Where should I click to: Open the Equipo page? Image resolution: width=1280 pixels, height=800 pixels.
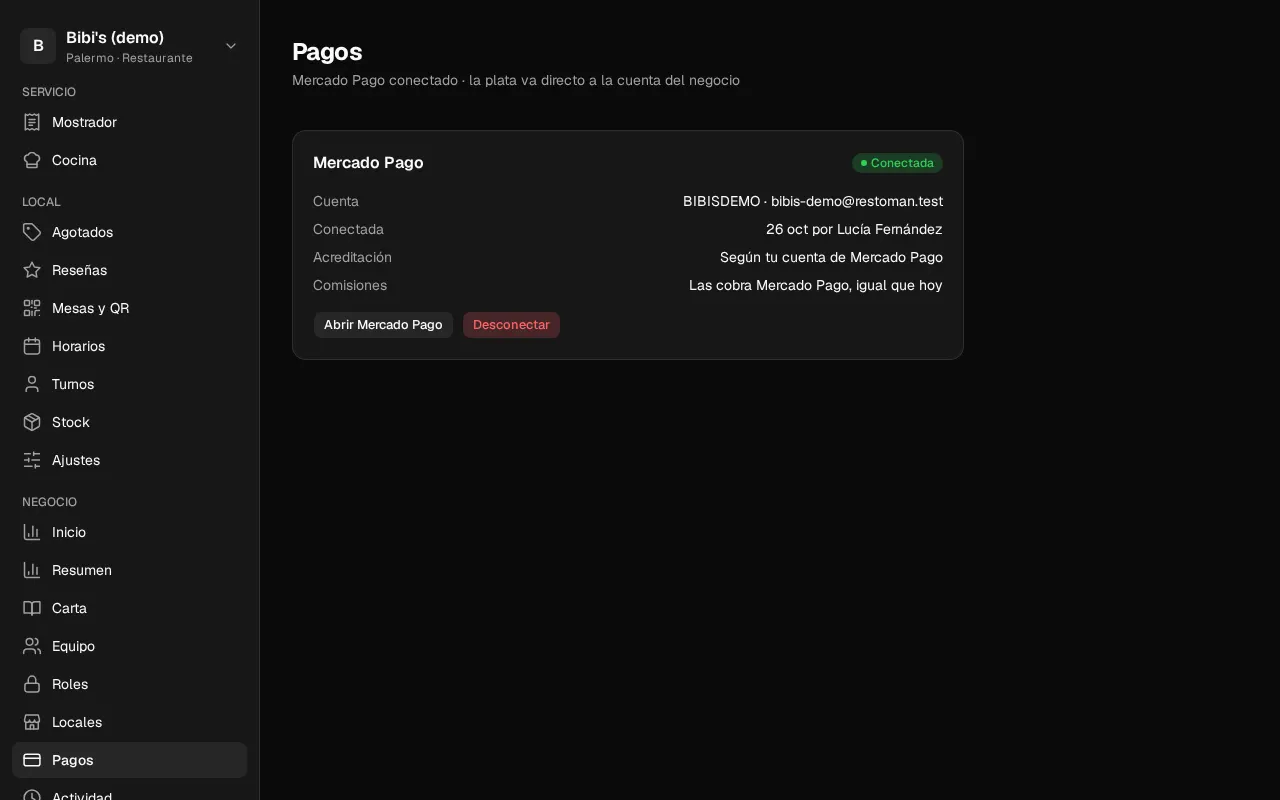coord(130,646)
